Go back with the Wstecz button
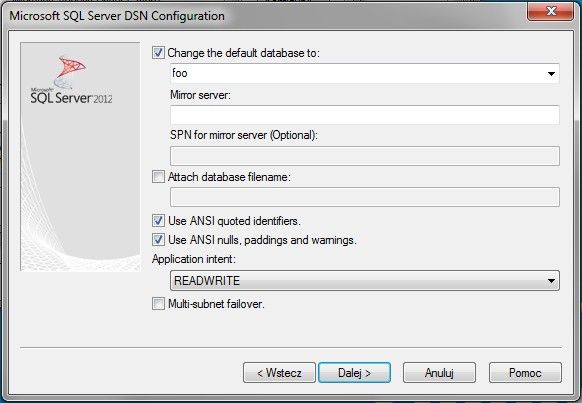582x403 pixels. click(x=279, y=373)
